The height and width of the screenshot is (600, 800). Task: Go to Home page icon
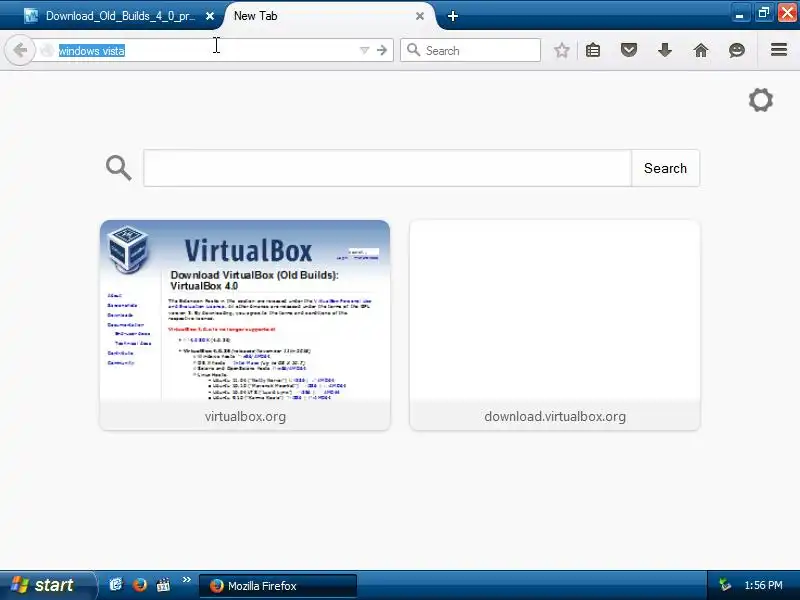point(701,50)
